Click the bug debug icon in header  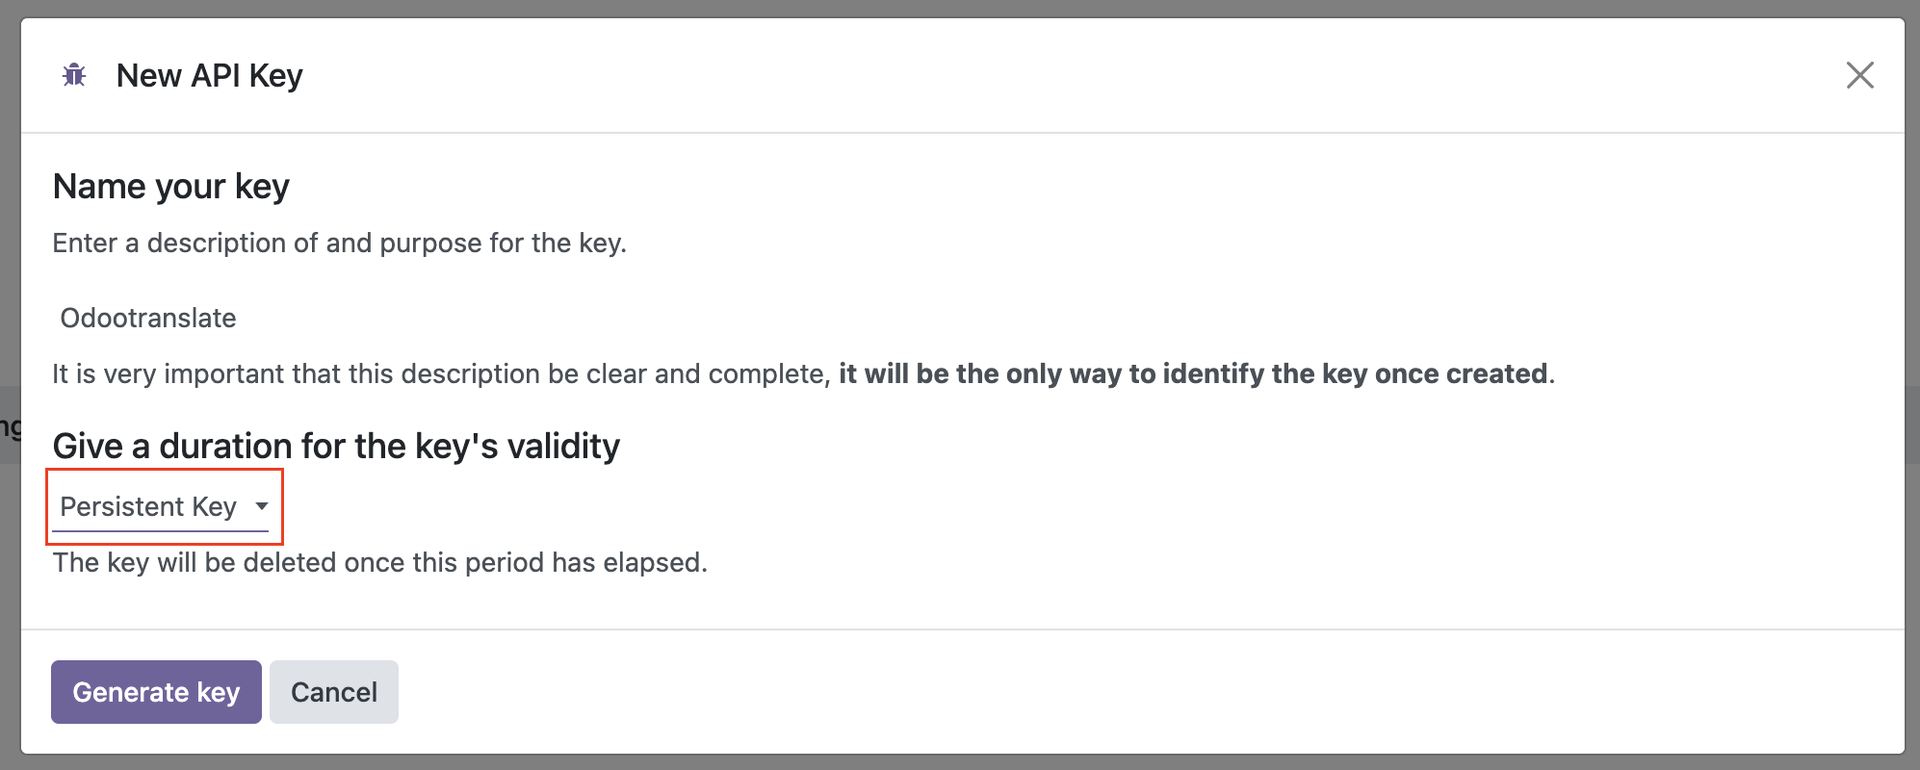(74, 75)
